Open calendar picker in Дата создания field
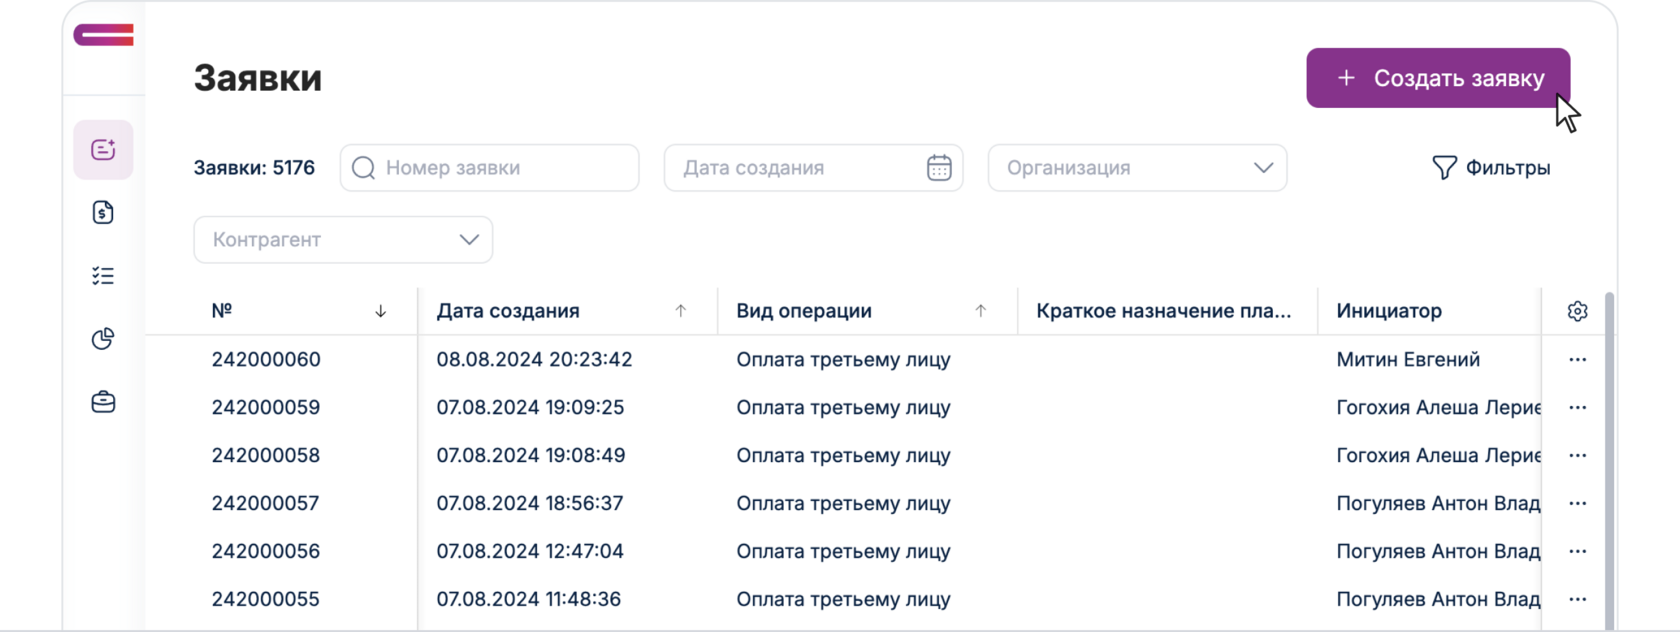Screen dimensions: 1680x632 click(938, 168)
